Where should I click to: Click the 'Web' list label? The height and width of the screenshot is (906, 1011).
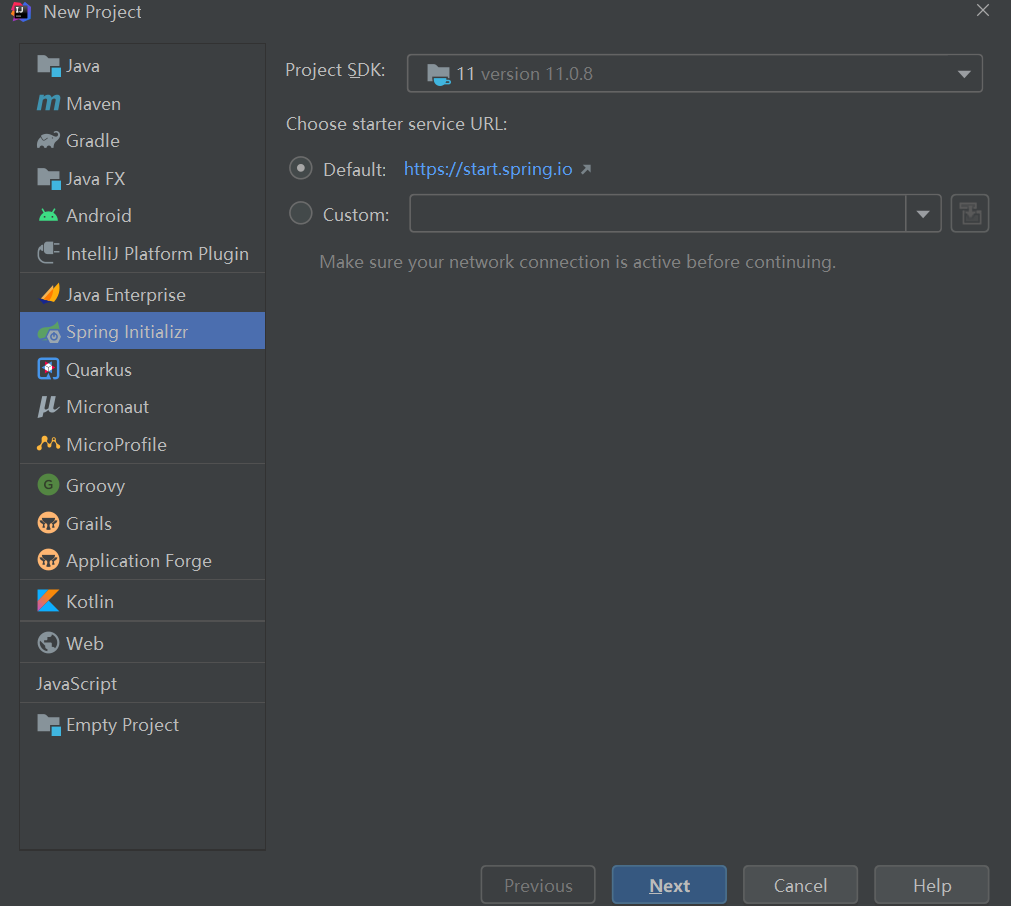84,644
